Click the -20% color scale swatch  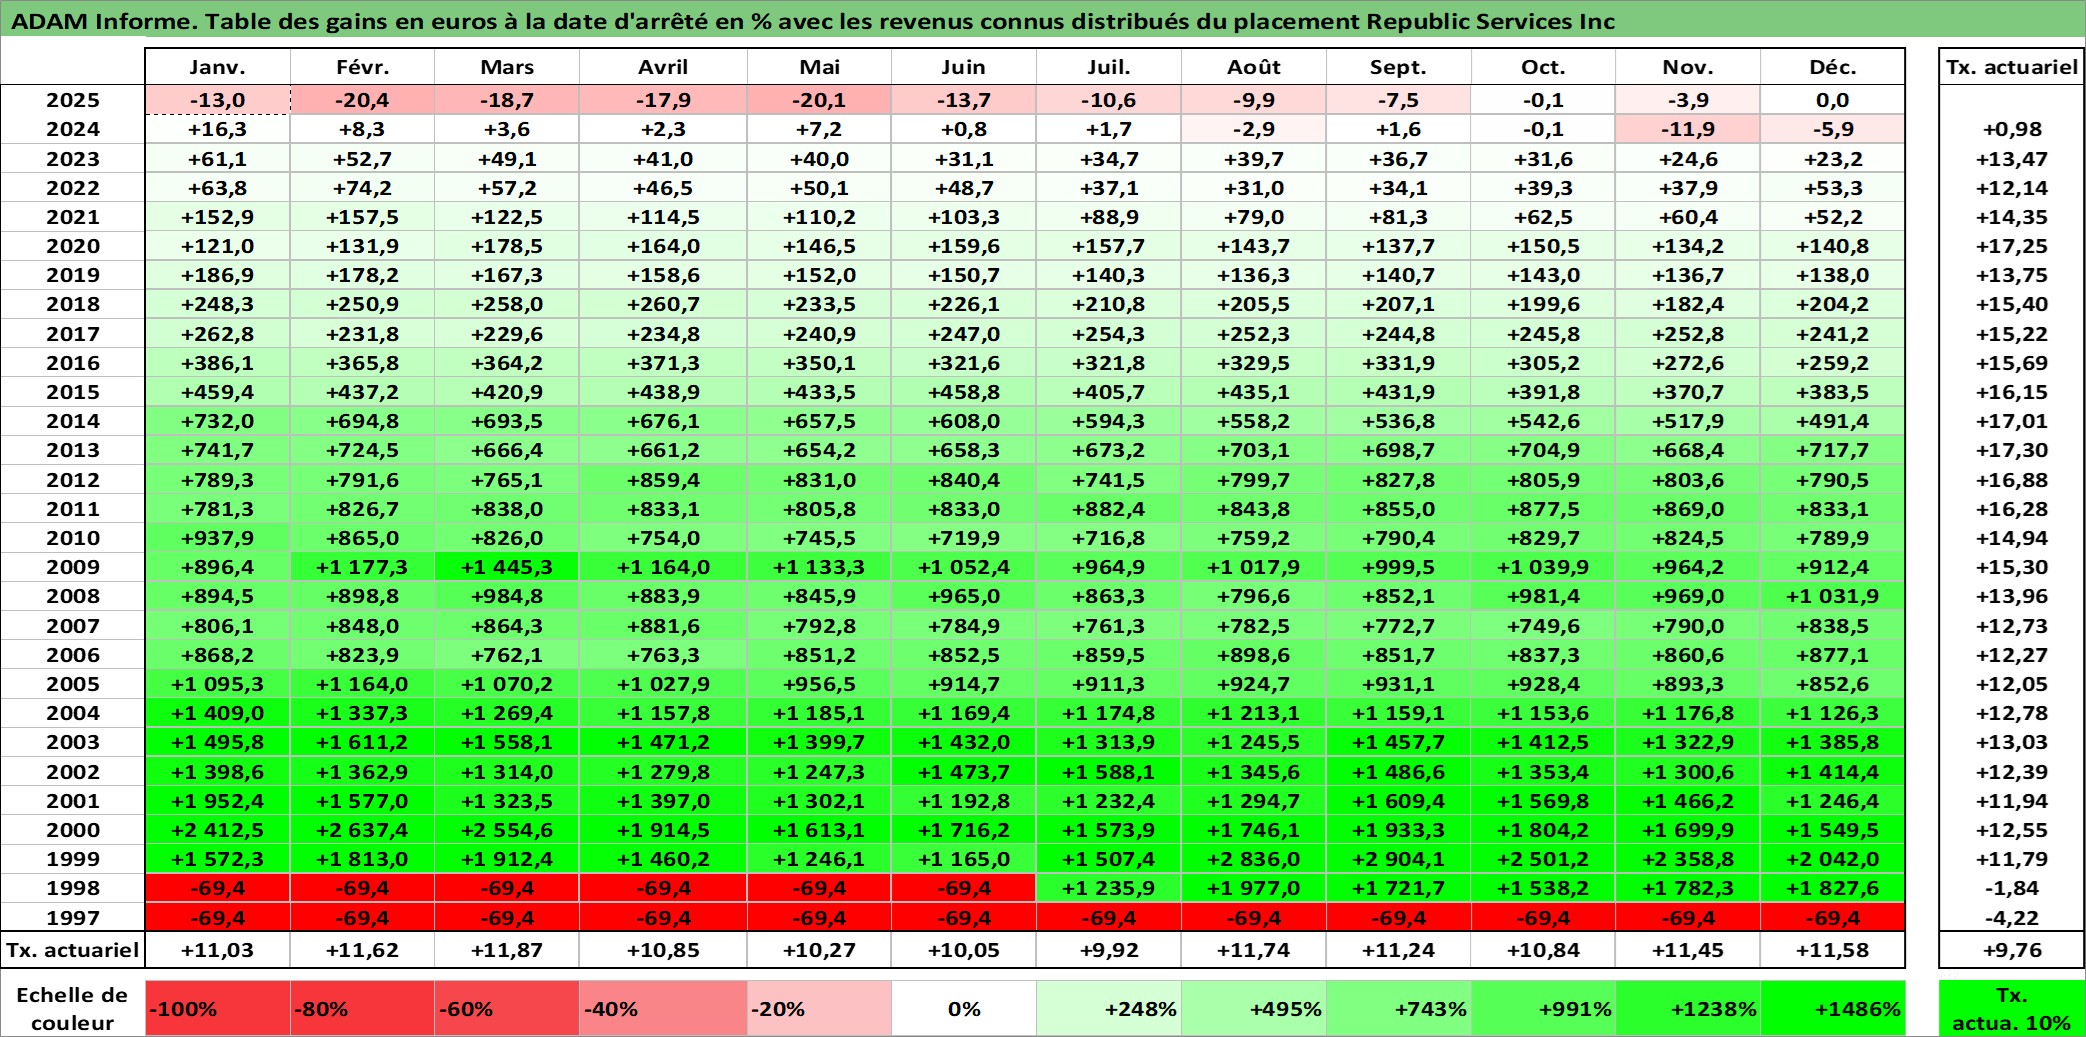click(819, 1008)
